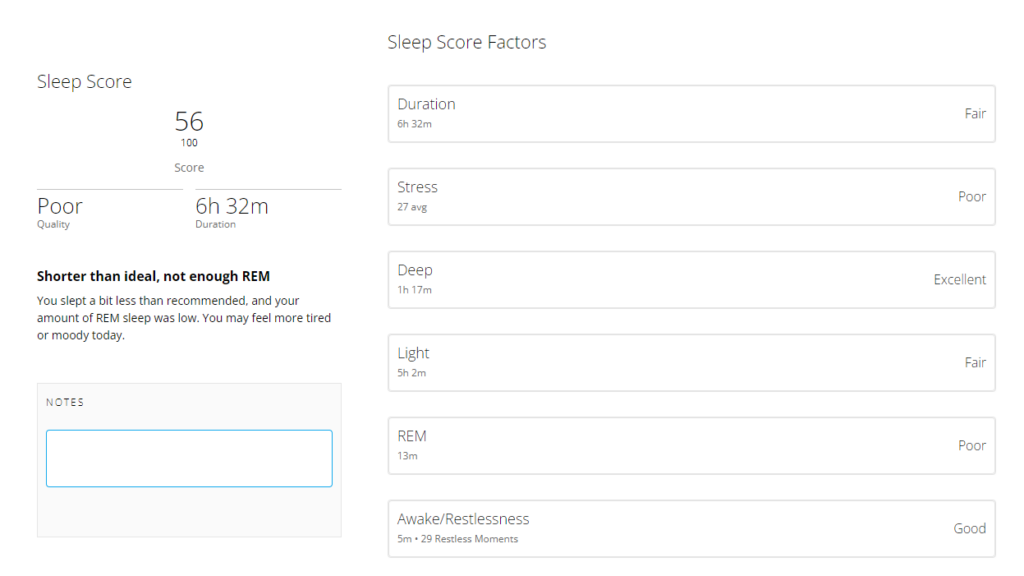Click inside the Notes text box
The height and width of the screenshot is (576, 1024).
[x=189, y=458]
